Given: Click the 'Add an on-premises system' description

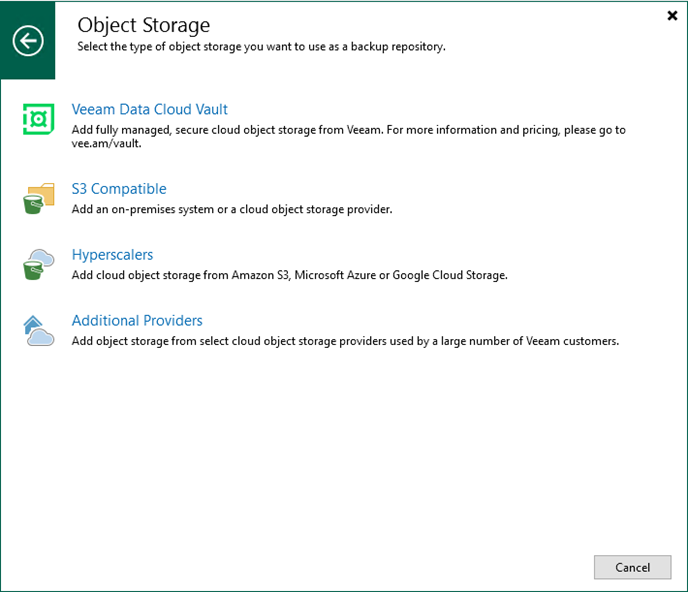Looking at the screenshot, I should 232,209.
